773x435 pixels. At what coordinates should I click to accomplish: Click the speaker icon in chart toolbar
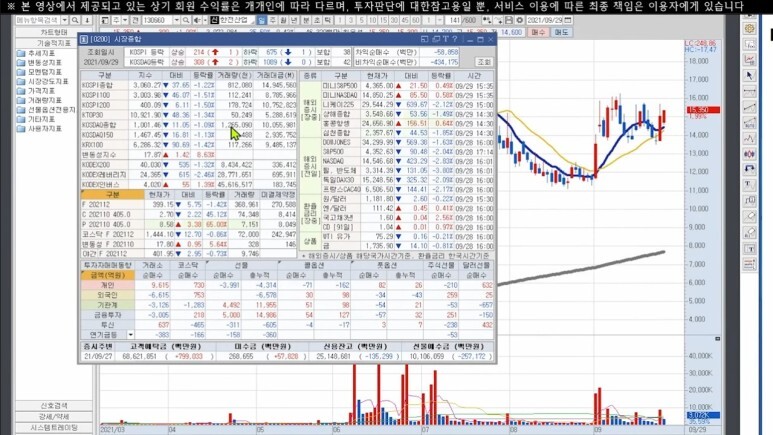point(197,20)
